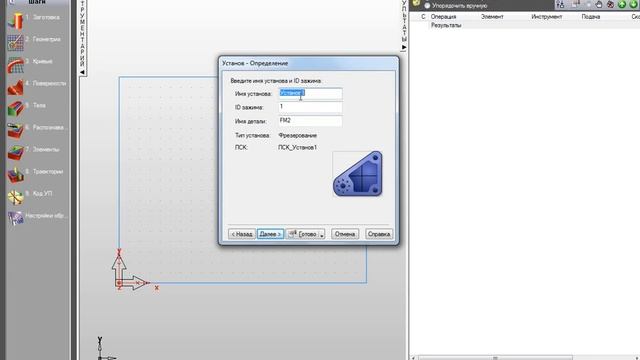This screenshot has height=360, width=640.
Task: Click the Назад button
Action: pyautogui.click(x=242, y=234)
